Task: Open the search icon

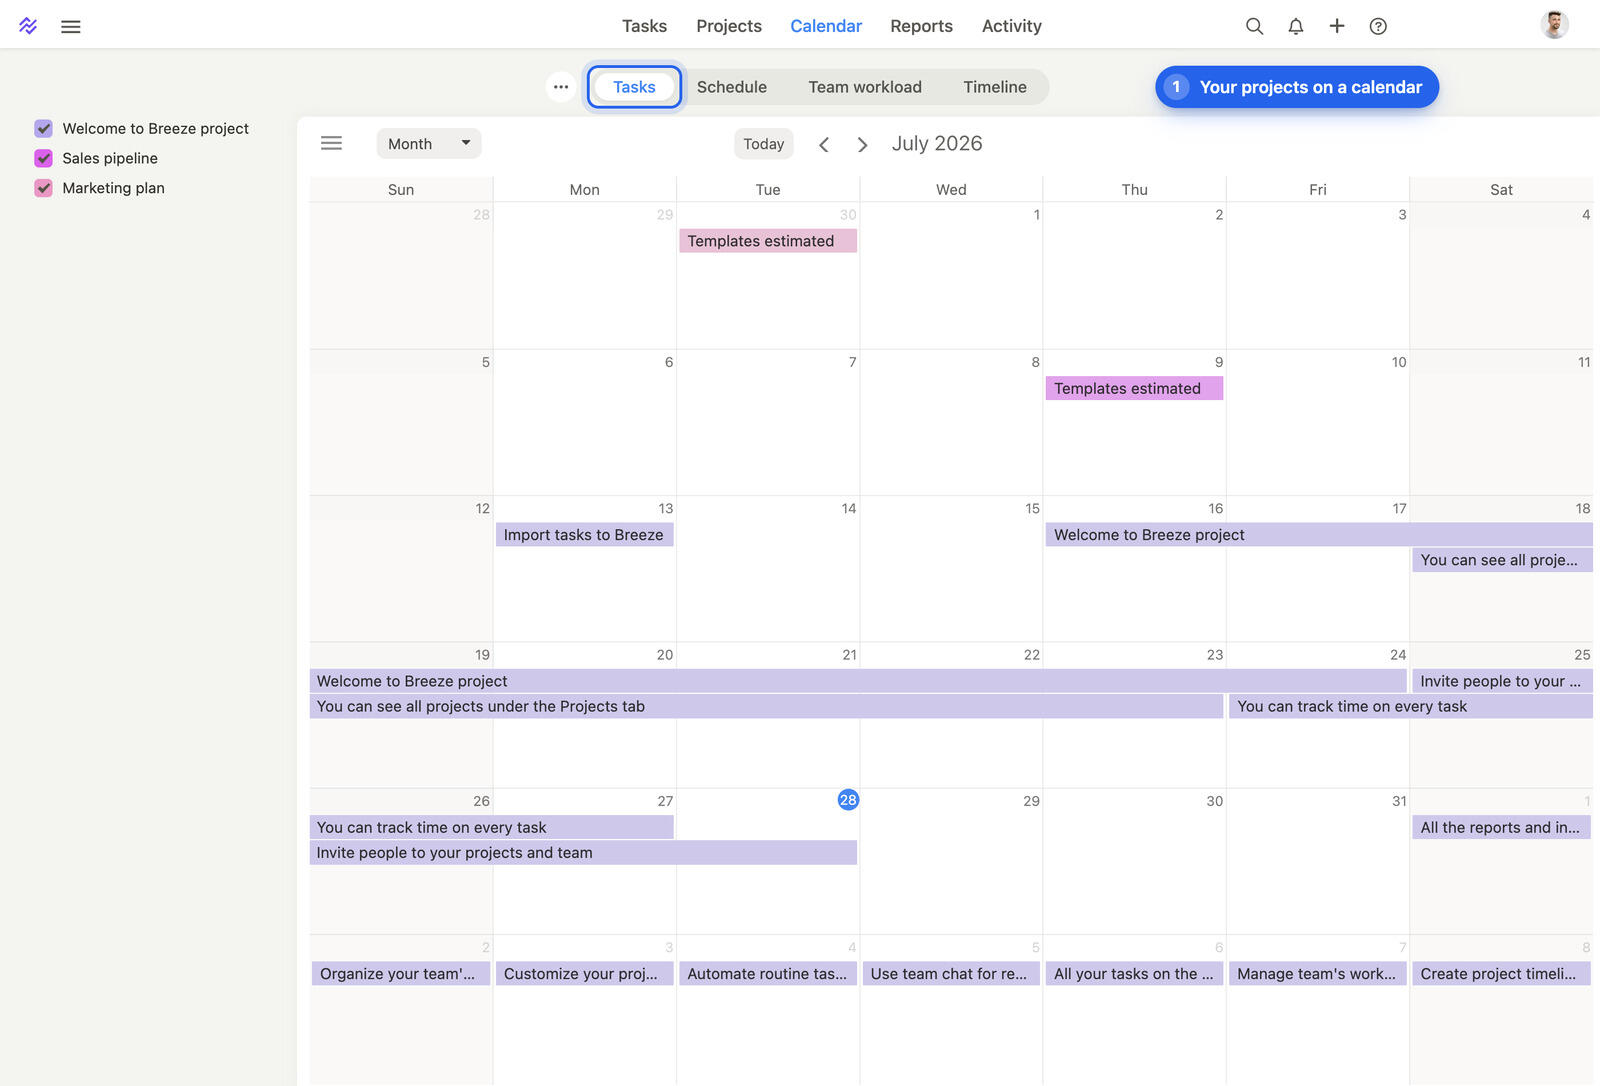Action: 1254,26
